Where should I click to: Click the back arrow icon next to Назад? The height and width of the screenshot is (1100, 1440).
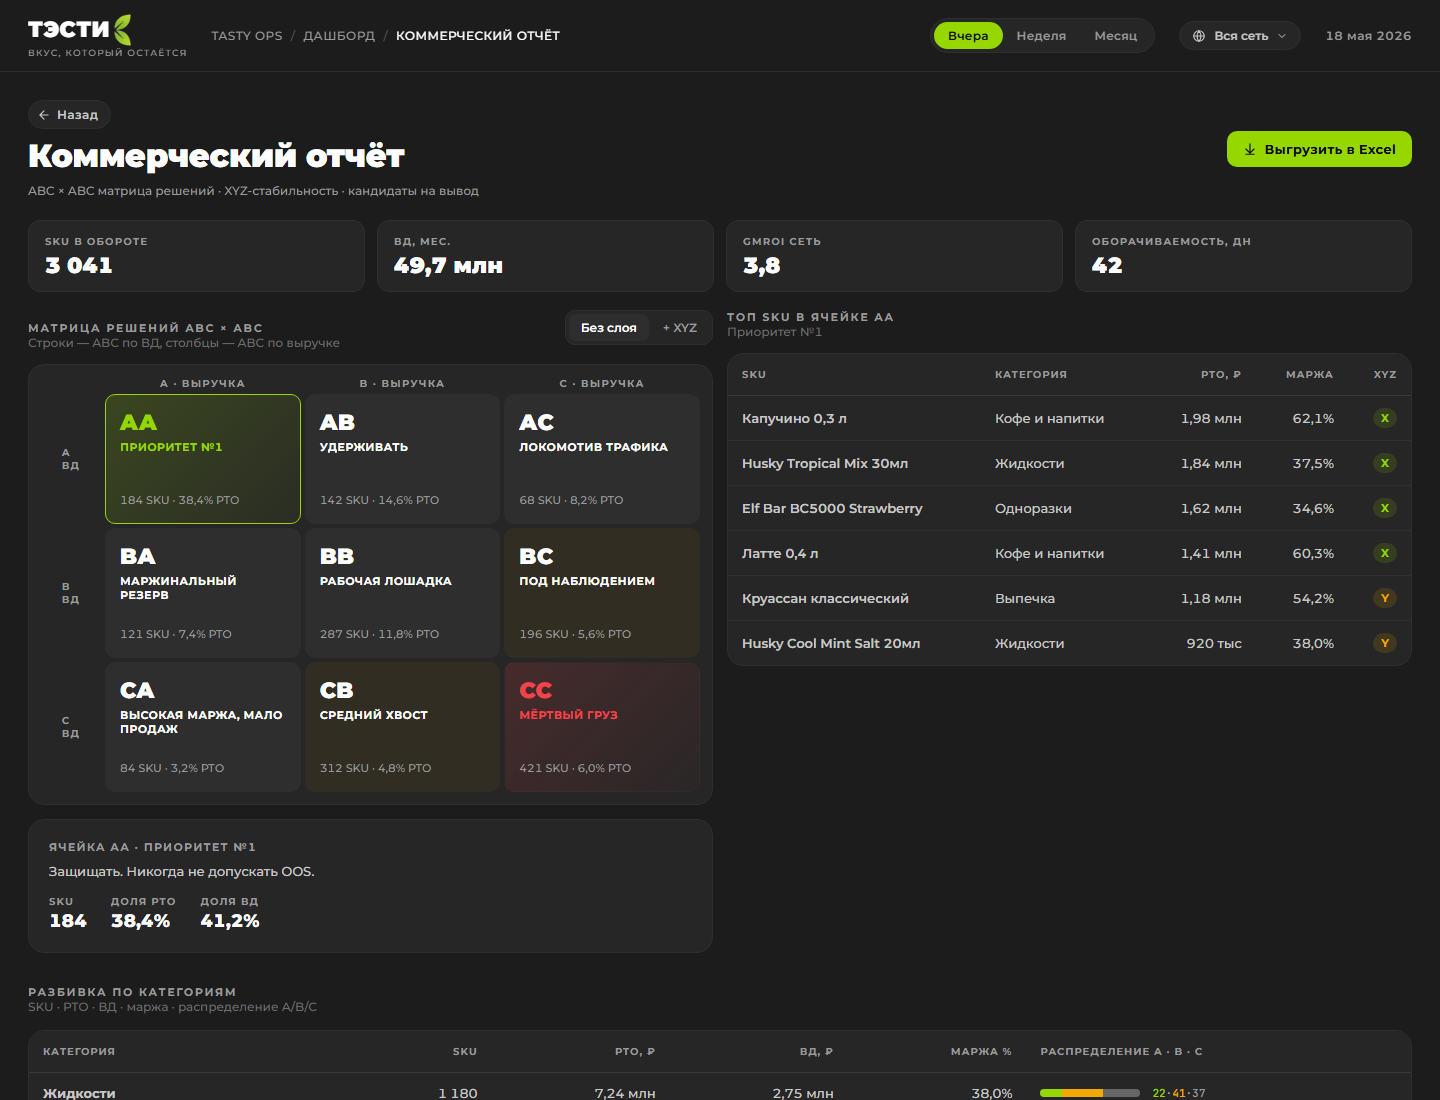pyautogui.click(x=44, y=115)
